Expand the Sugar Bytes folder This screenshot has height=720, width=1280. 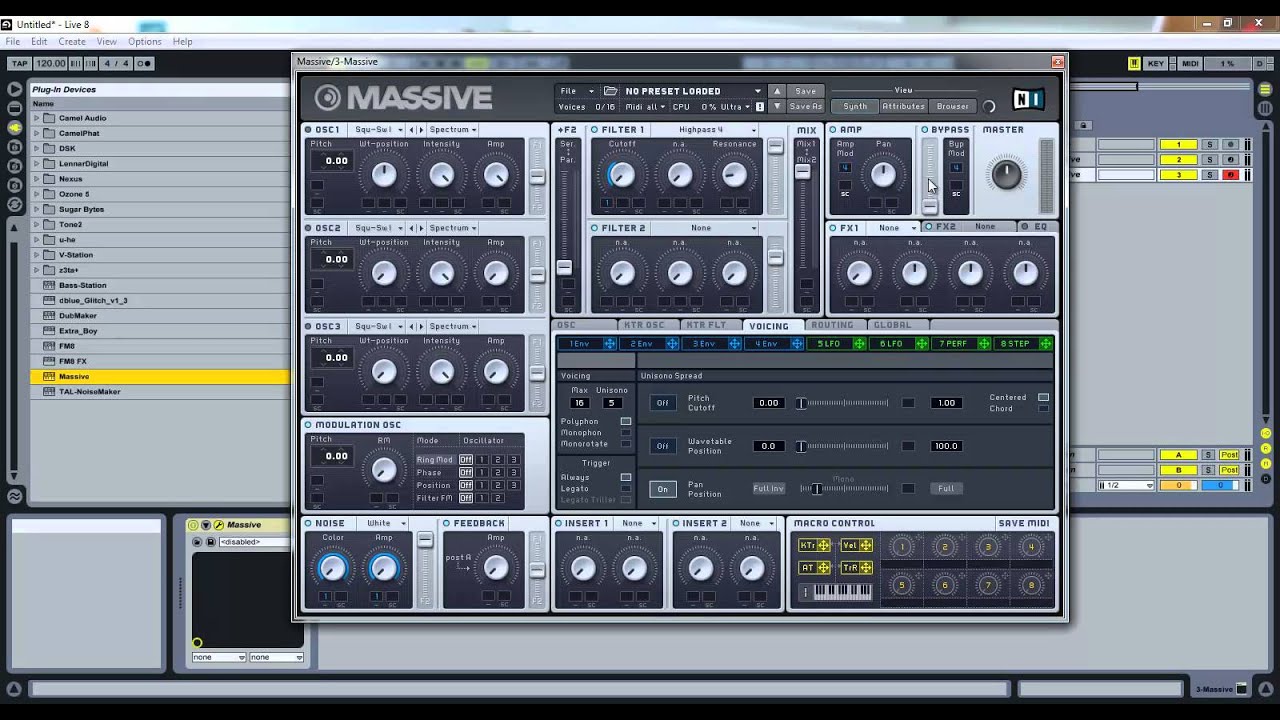[37, 209]
